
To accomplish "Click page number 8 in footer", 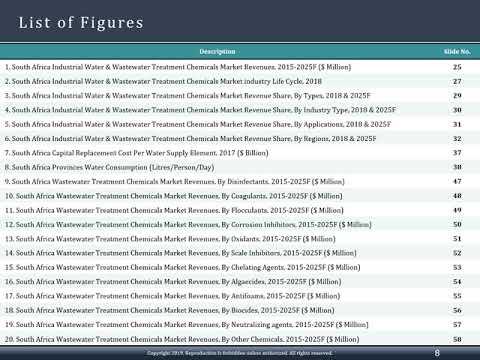I will tap(437, 353).
